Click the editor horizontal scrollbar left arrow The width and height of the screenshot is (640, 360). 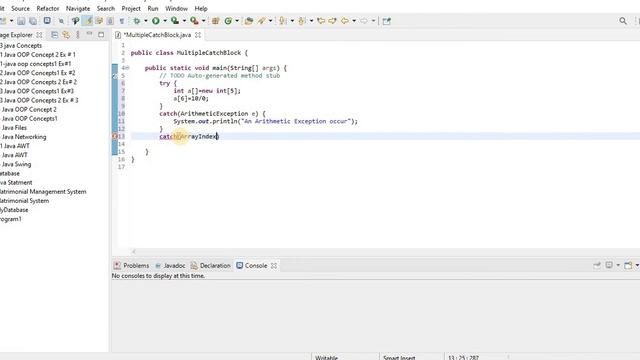point(133,251)
